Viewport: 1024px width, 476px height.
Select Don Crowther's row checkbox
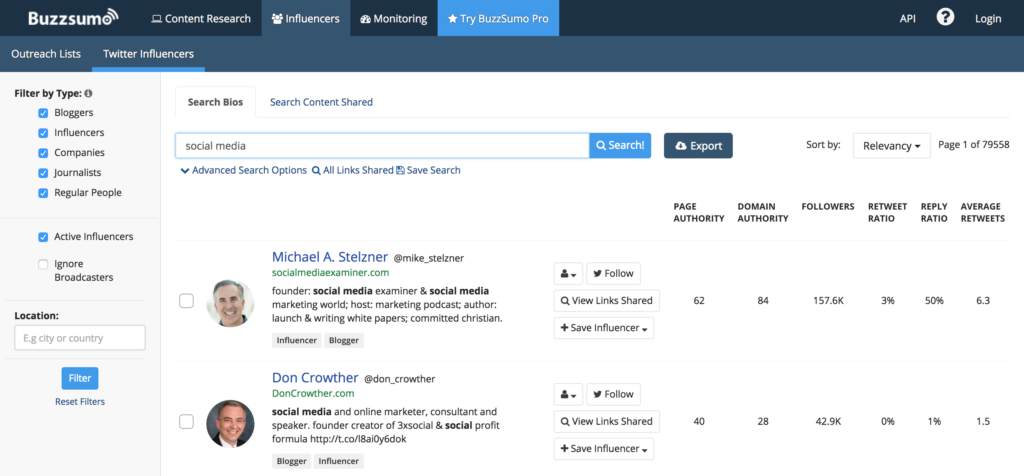pyautogui.click(x=186, y=422)
